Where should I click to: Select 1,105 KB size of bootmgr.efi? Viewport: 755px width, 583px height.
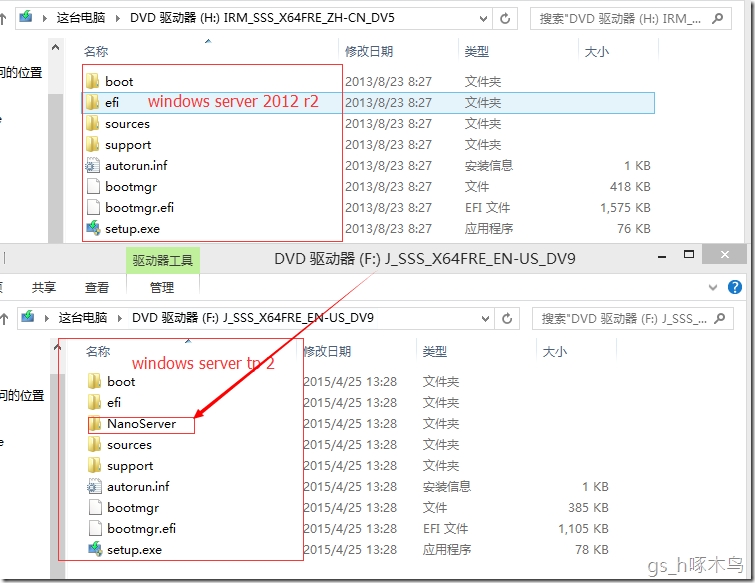[583, 529]
